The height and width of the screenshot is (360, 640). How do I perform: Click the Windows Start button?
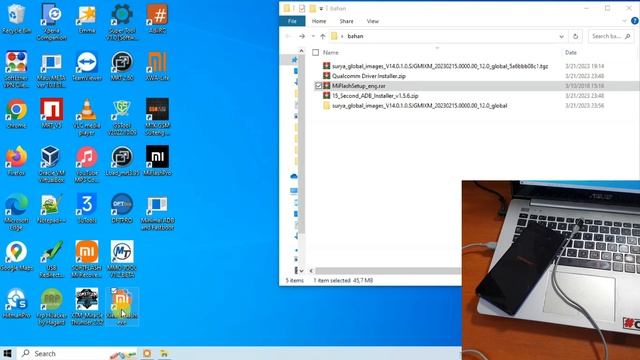tap(7, 353)
